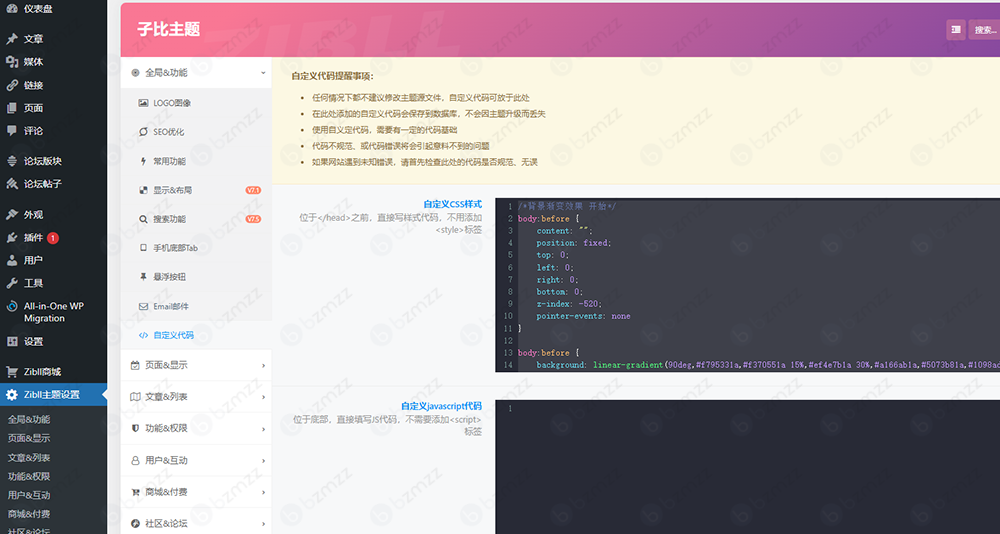The height and width of the screenshot is (534, 1000).
Task: Expand the 商城&付费 section arrow
Action: [263, 493]
